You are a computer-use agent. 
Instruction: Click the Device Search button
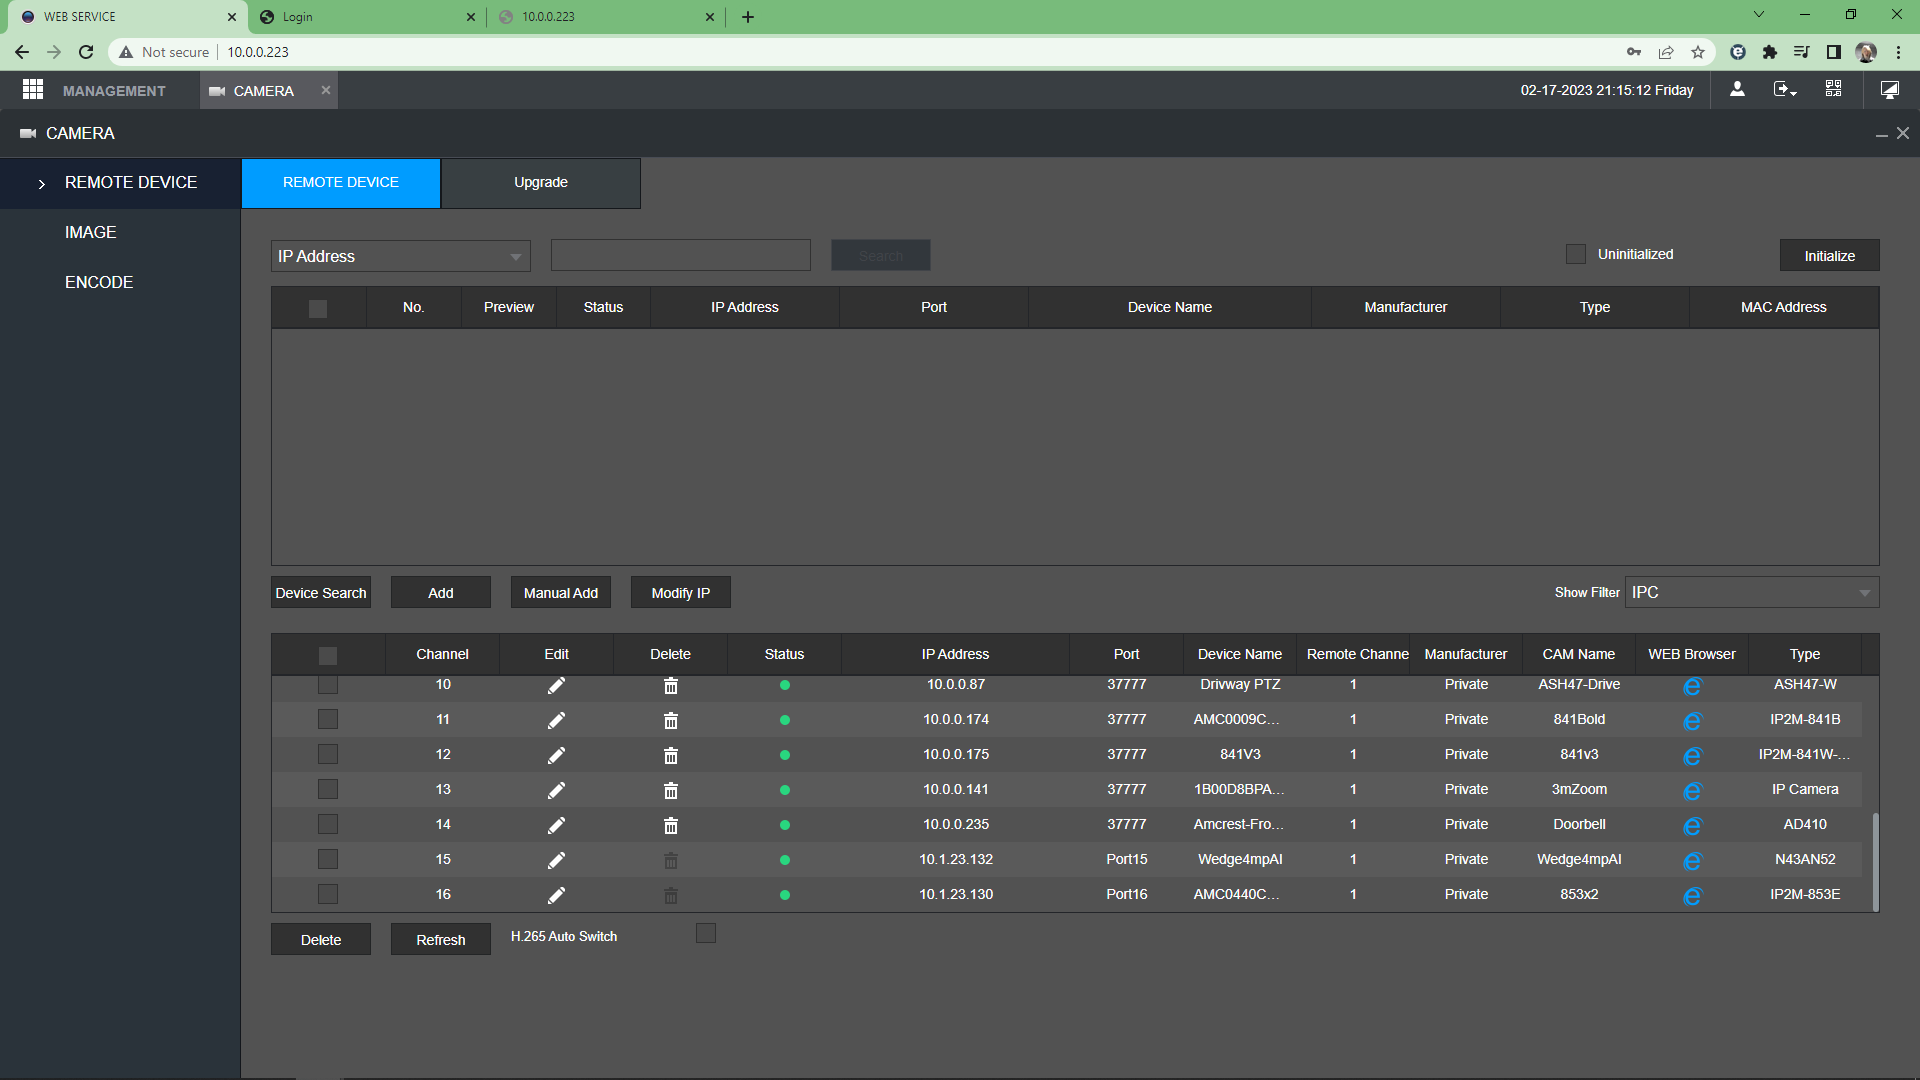click(x=321, y=592)
